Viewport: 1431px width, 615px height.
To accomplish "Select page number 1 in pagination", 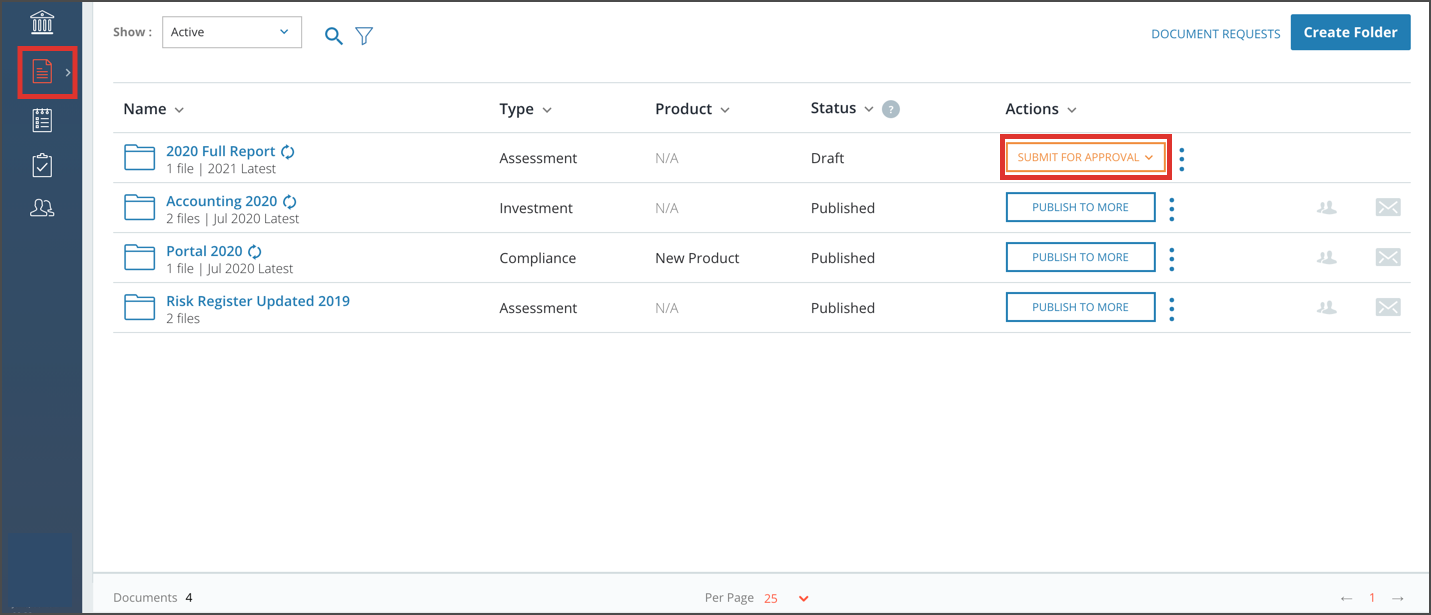I will (x=1372, y=598).
